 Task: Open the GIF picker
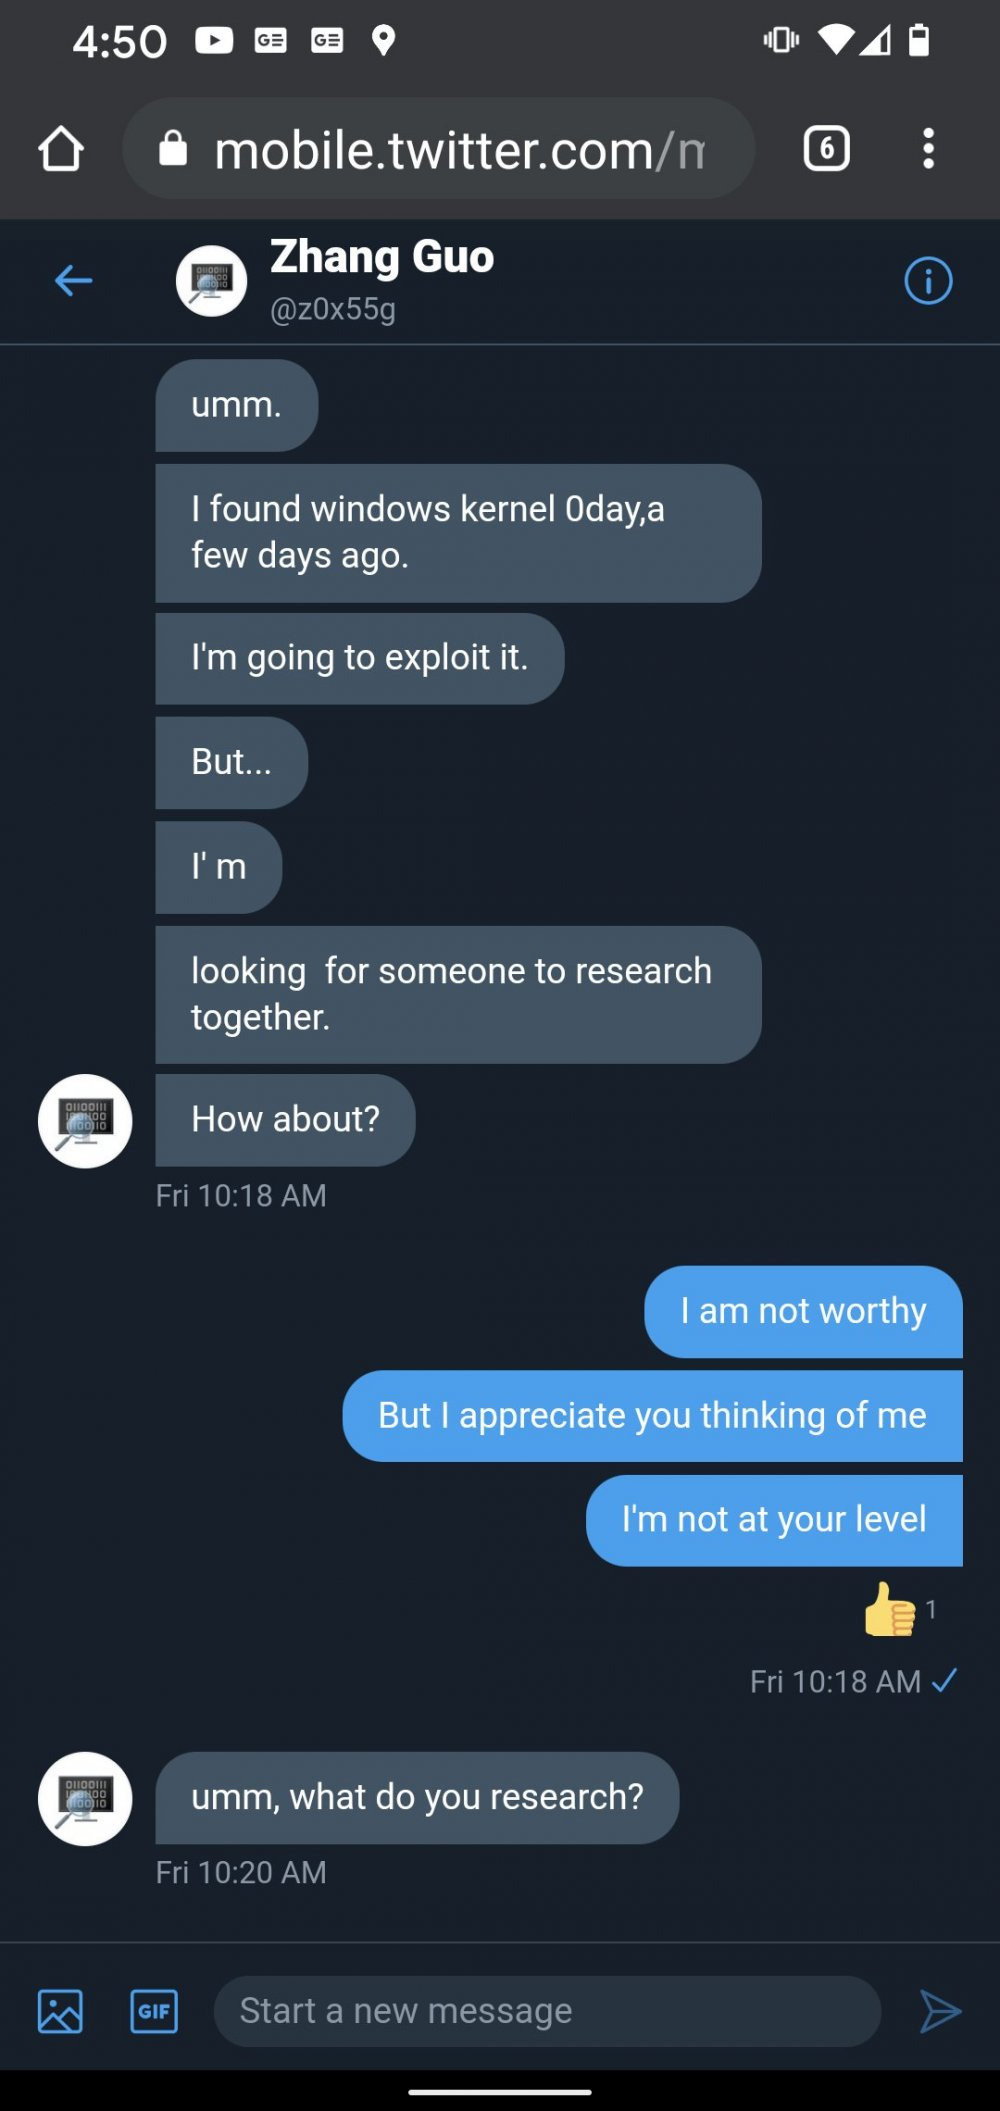154,2010
